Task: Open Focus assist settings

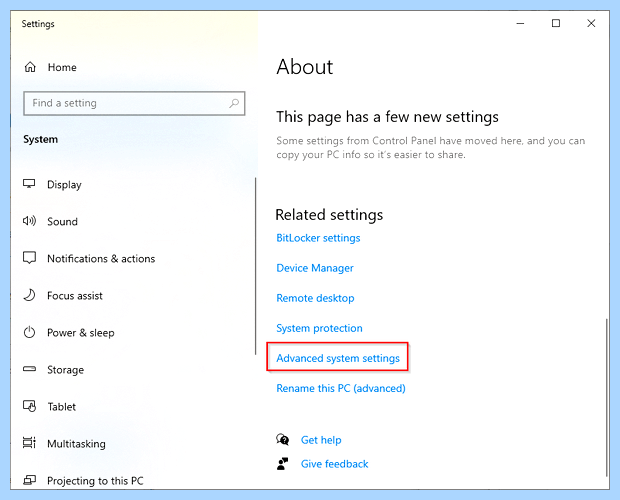Action: click(75, 296)
